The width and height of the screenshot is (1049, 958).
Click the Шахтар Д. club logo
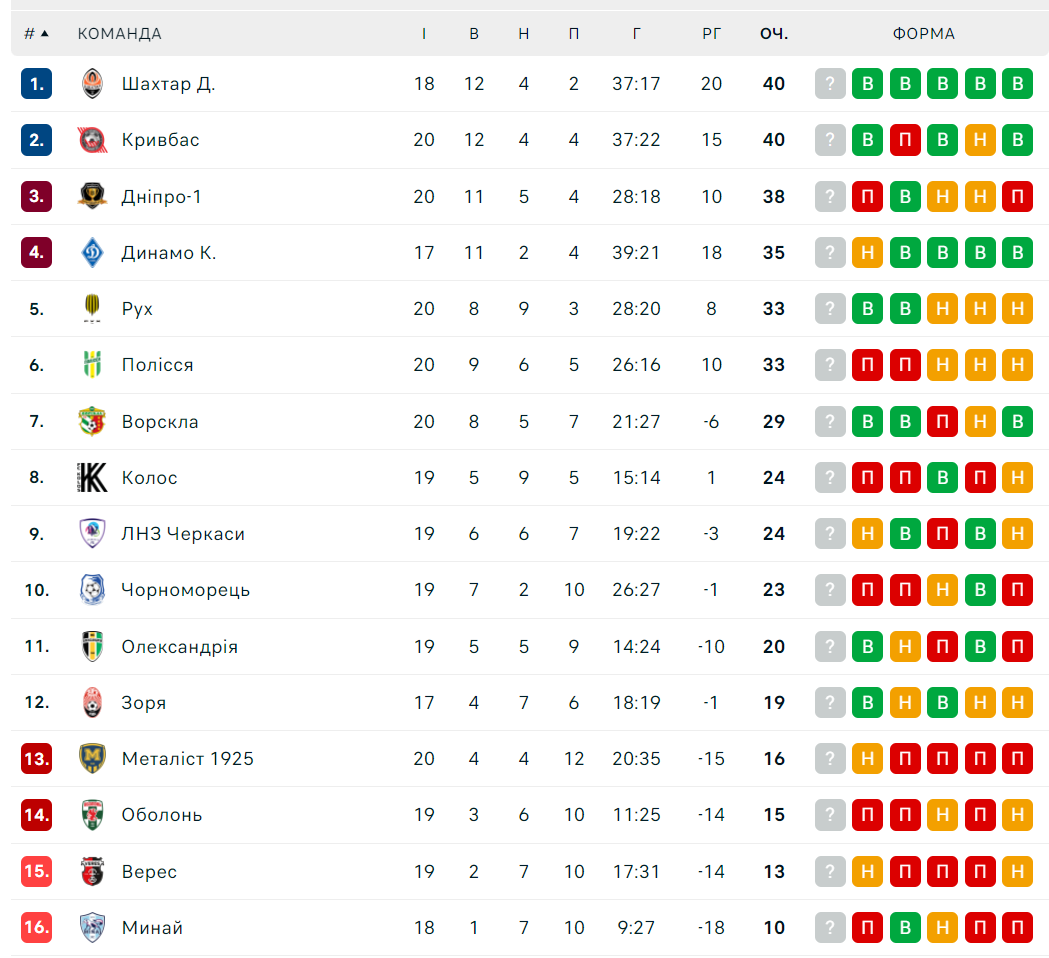click(x=92, y=84)
